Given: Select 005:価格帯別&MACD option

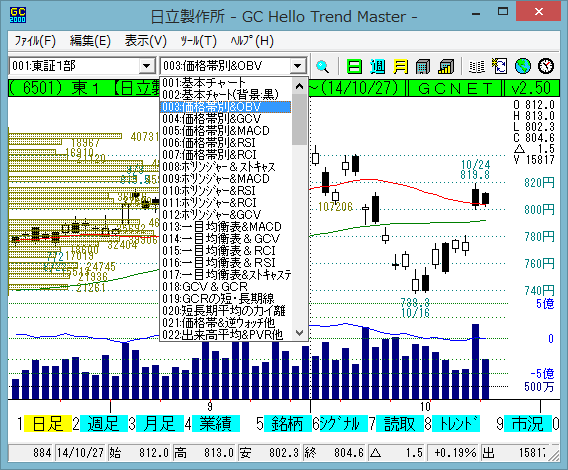Looking at the screenshot, I should [x=225, y=131].
